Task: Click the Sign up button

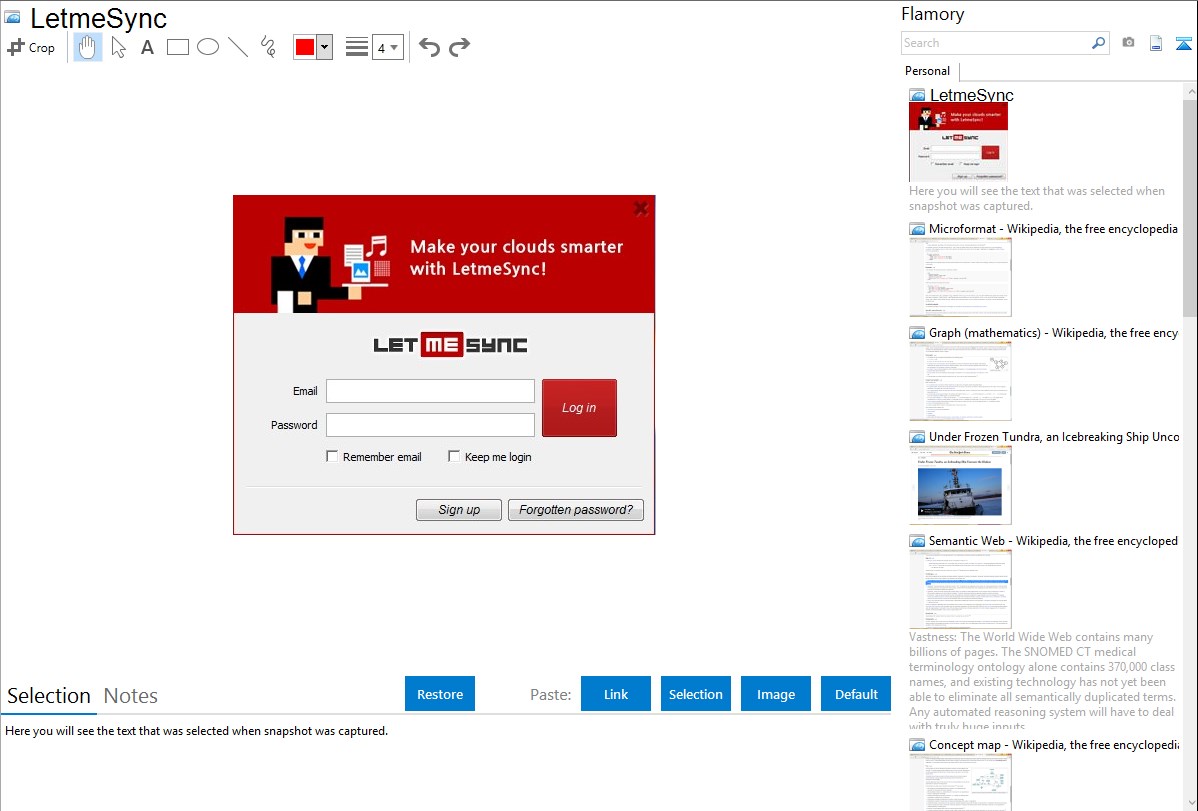Action: pos(459,510)
